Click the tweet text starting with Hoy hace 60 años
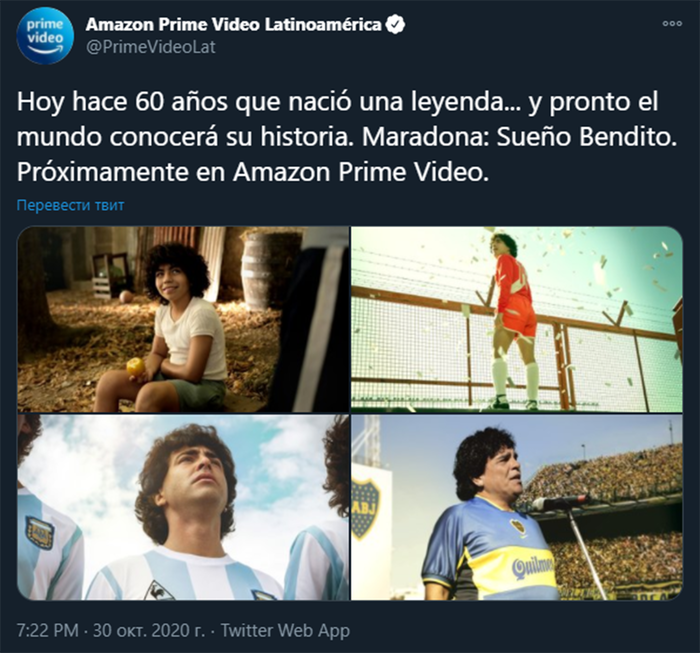Image resolution: width=700 pixels, height=653 pixels. point(347,137)
